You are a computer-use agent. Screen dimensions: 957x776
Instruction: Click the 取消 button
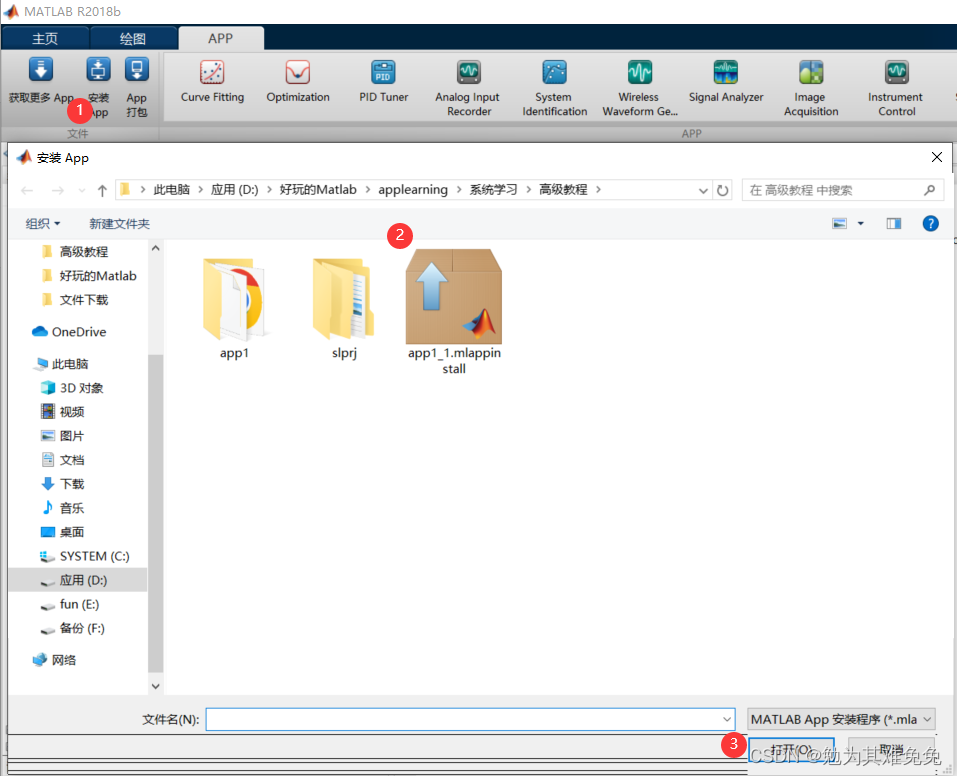891,750
